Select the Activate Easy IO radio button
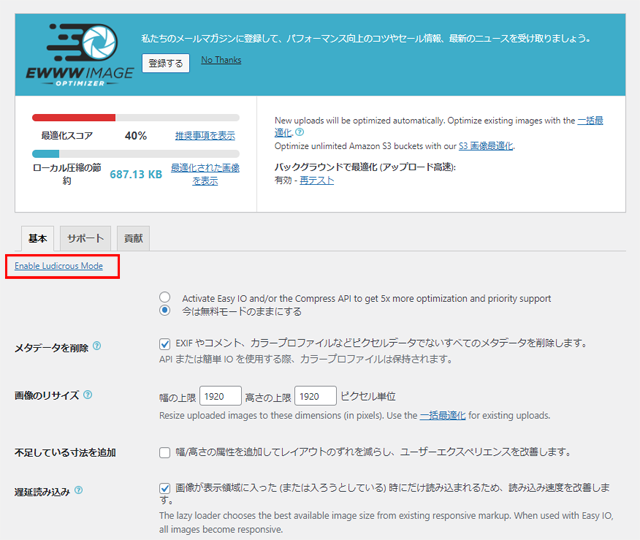640x540 pixels. 165,297
